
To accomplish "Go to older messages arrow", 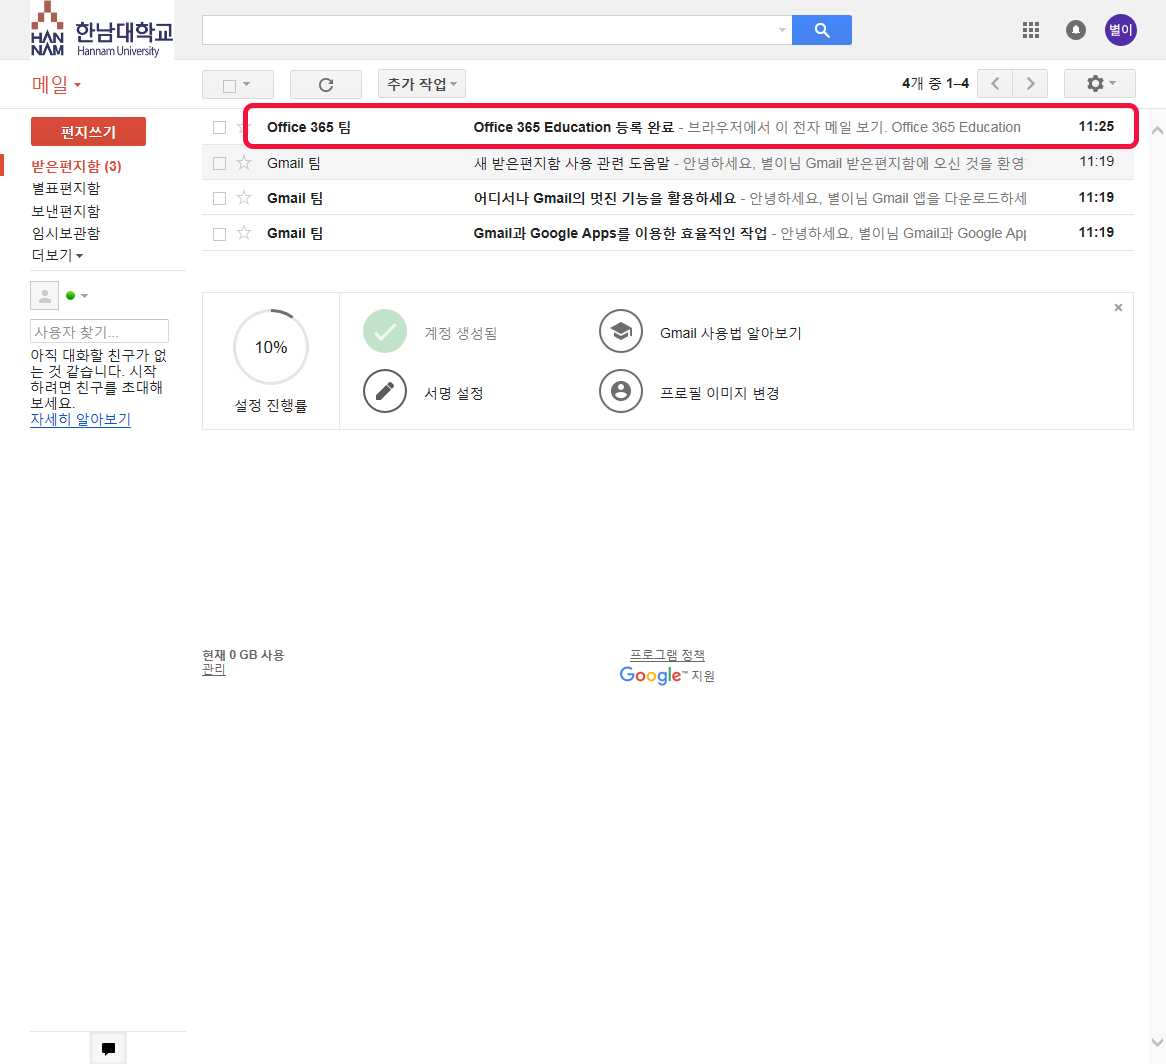I will tap(1030, 83).
